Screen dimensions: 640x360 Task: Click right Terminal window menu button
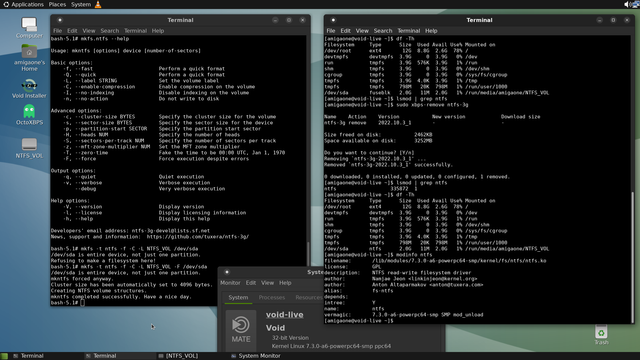tap(333, 20)
